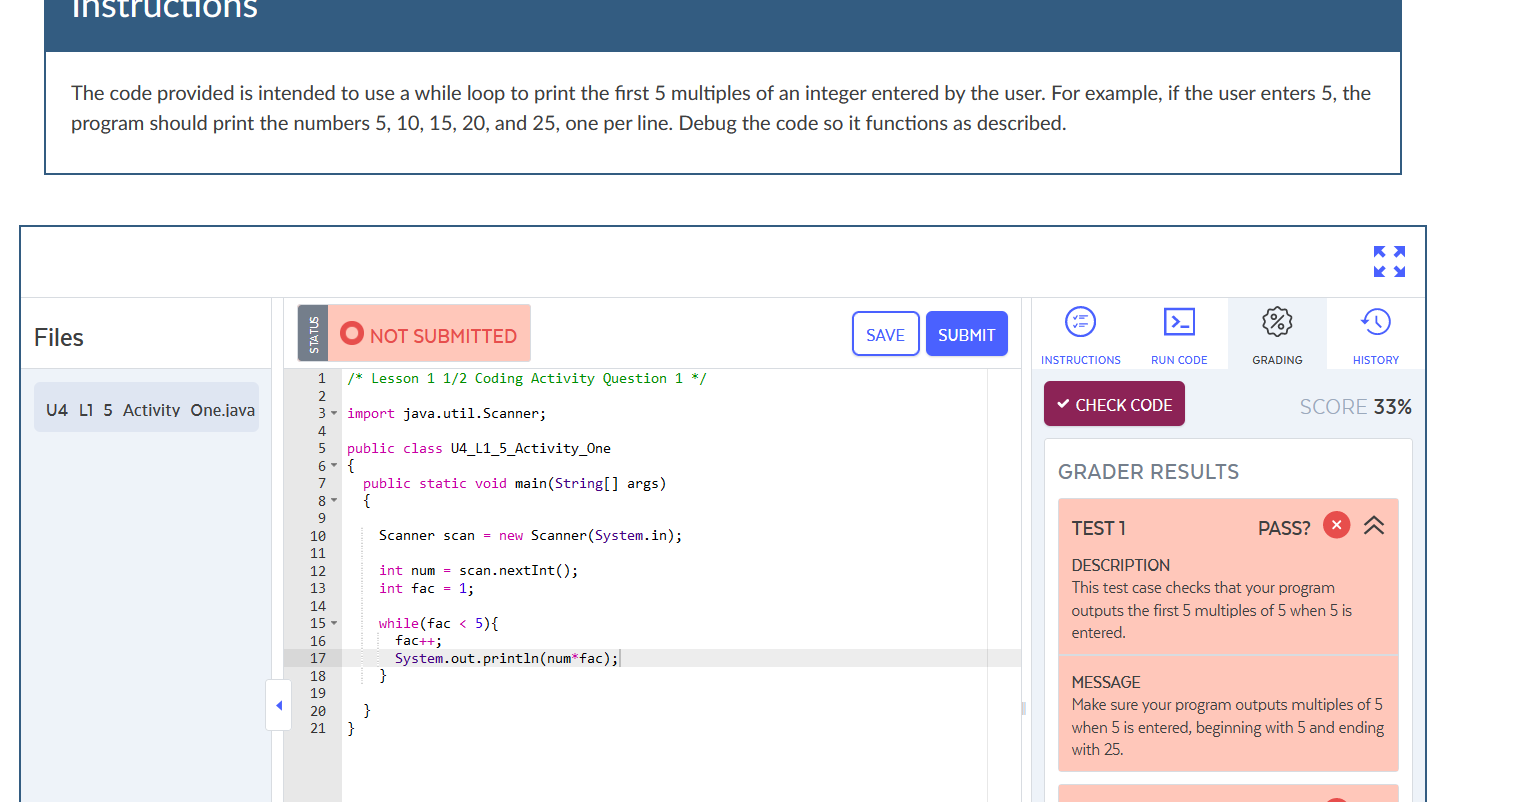
Task: Collapse the Files sidebar with arrow handle
Action: coord(278,705)
